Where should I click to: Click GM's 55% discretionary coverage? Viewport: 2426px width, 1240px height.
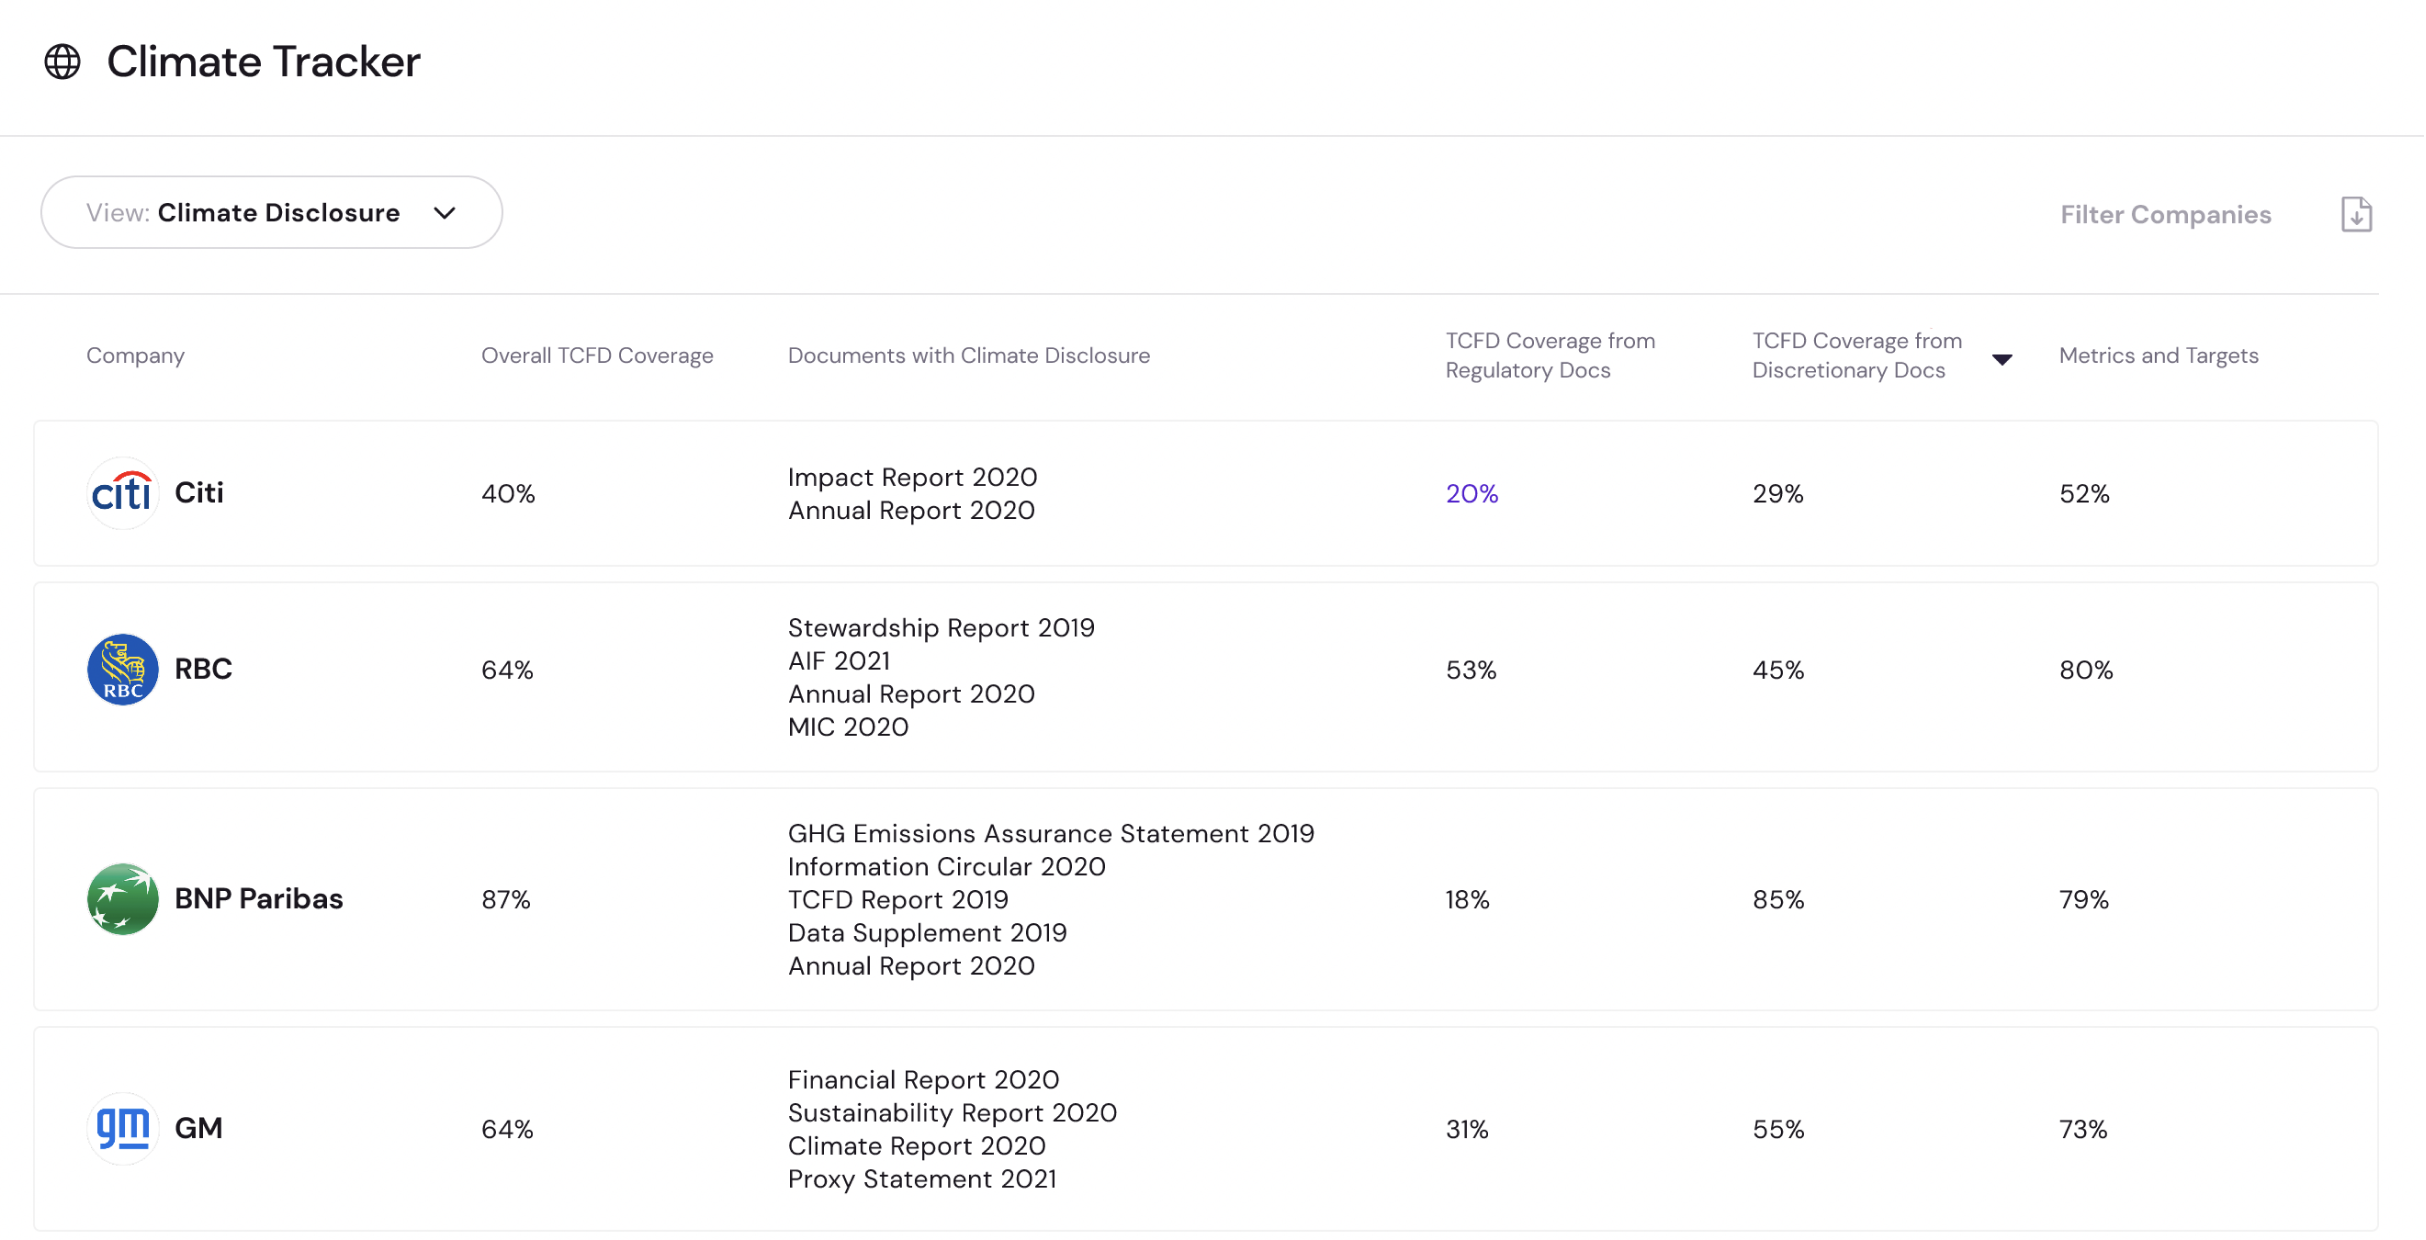click(1778, 1129)
